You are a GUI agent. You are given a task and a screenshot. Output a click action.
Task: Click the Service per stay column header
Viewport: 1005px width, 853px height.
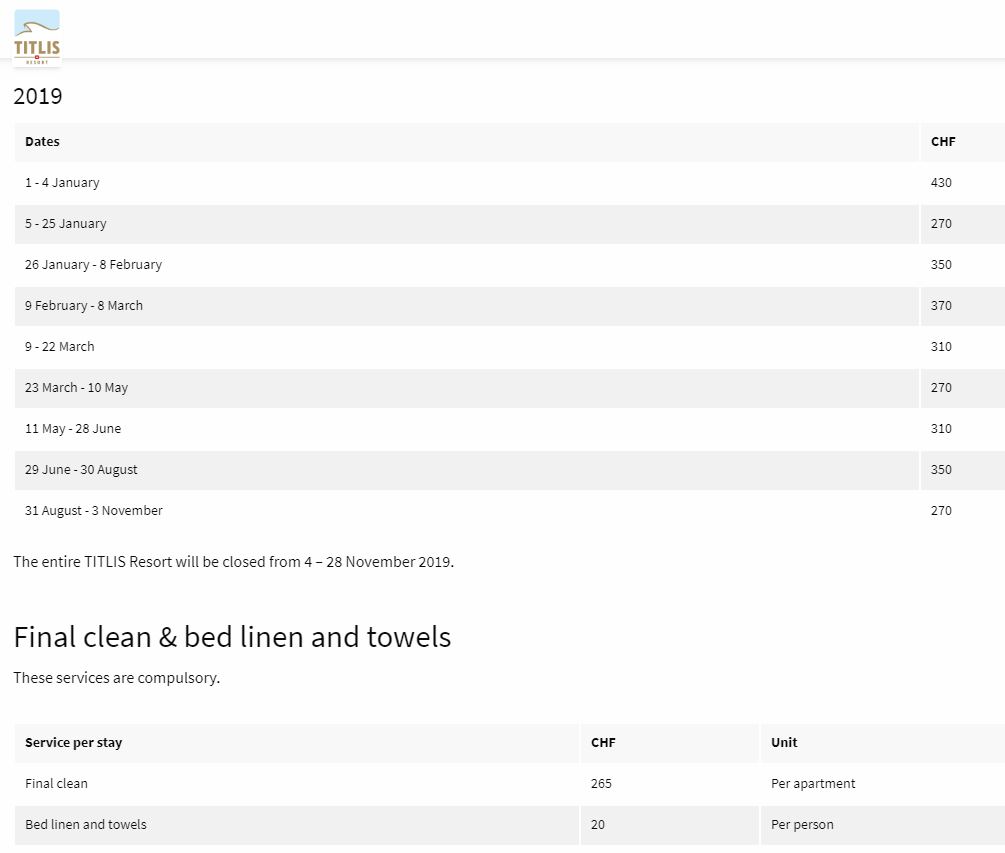click(74, 743)
